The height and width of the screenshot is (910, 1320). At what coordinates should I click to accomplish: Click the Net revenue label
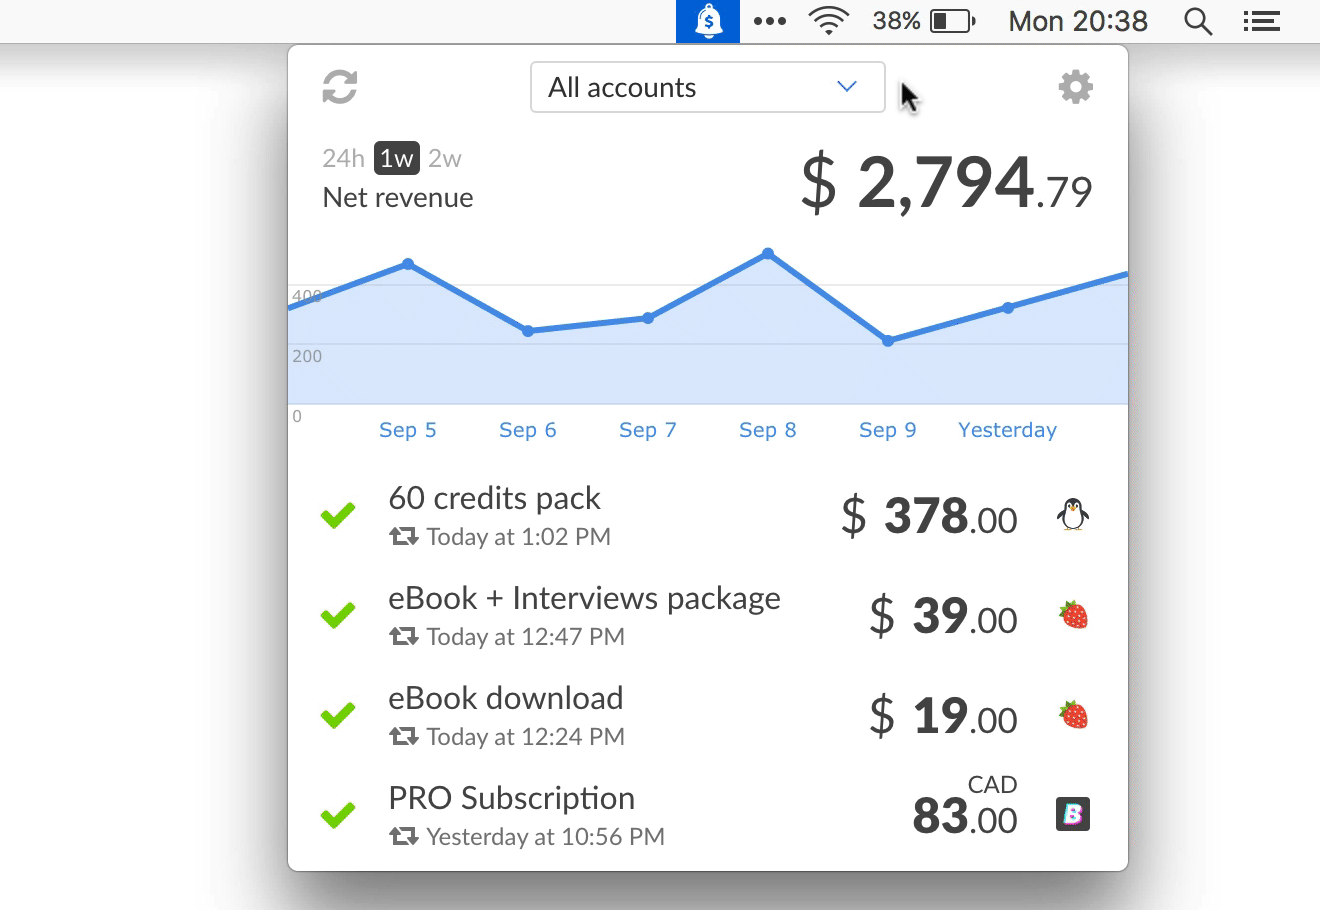pyautogui.click(x=398, y=197)
